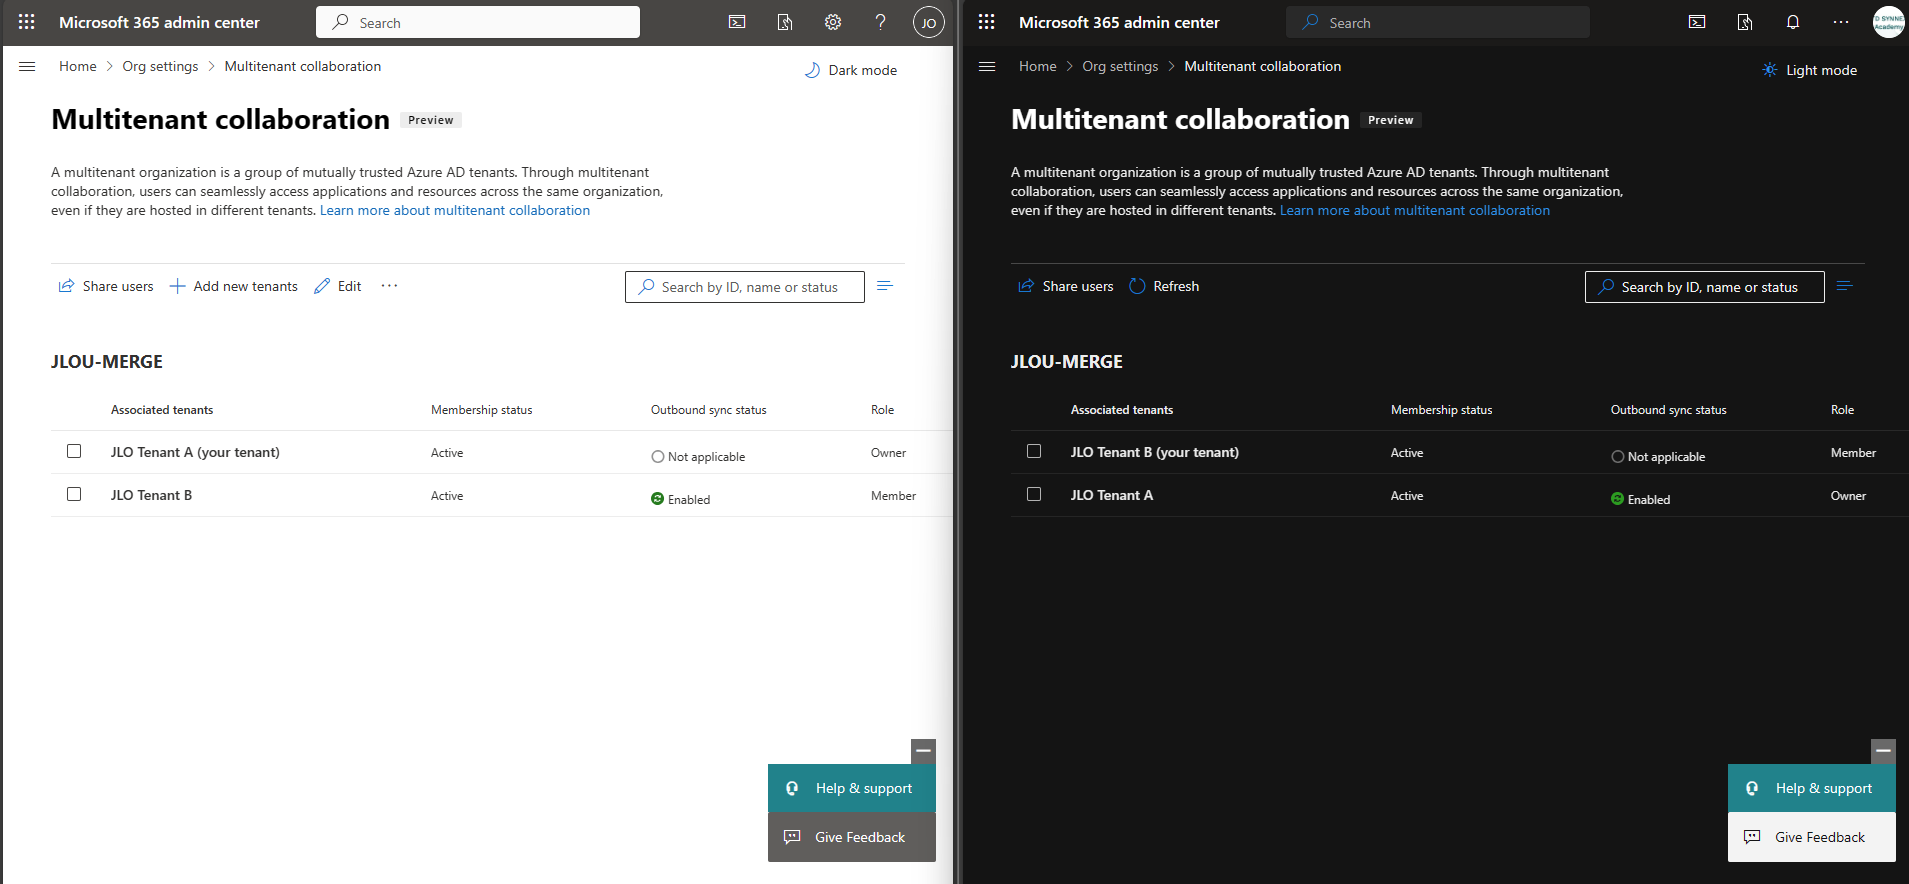
Task: Open more options ellipsis in right header
Action: [x=1841, y=22]
